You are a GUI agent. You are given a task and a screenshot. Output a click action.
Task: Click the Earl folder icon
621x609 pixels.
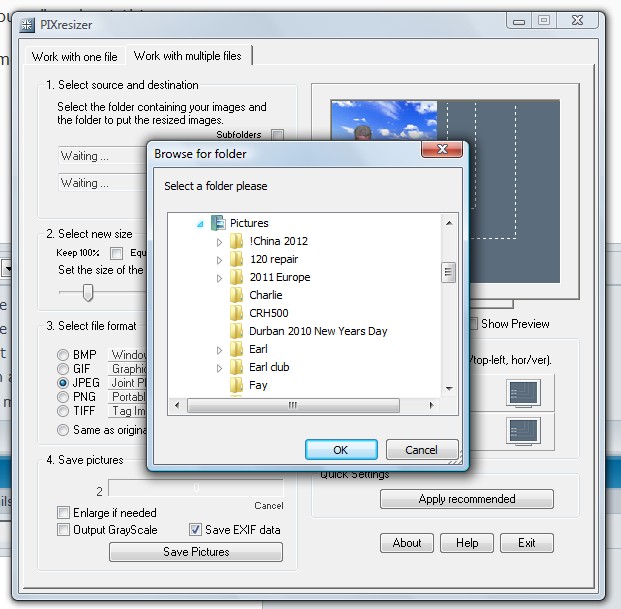click(x=236, y=349)
